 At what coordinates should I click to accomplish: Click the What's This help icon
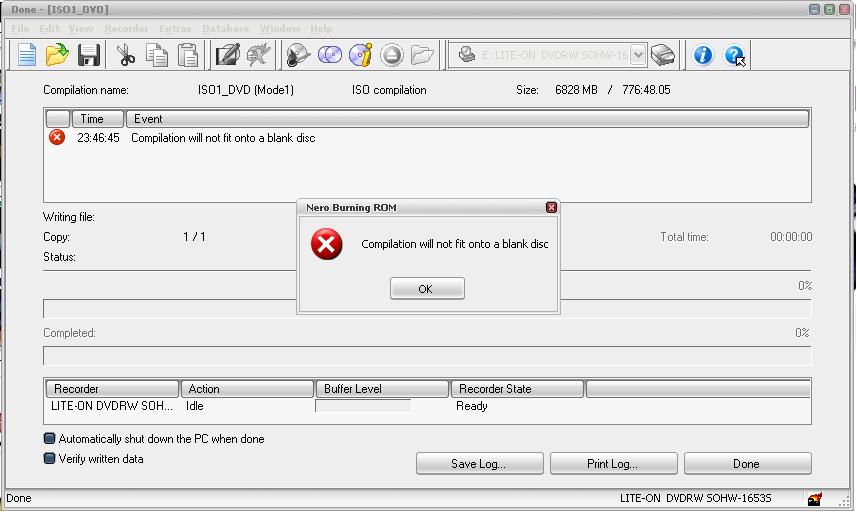point(734,55)
